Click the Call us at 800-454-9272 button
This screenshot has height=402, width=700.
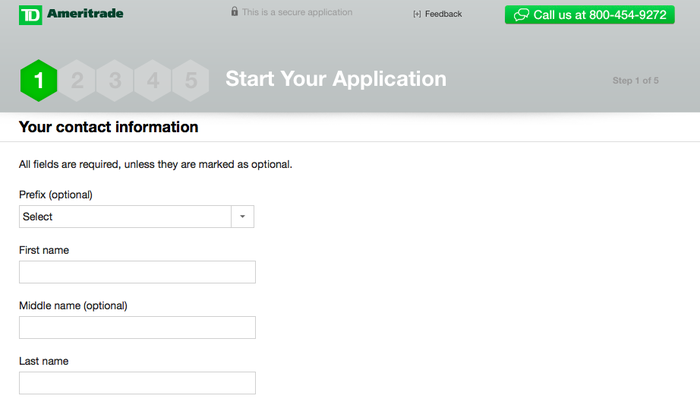589,15
